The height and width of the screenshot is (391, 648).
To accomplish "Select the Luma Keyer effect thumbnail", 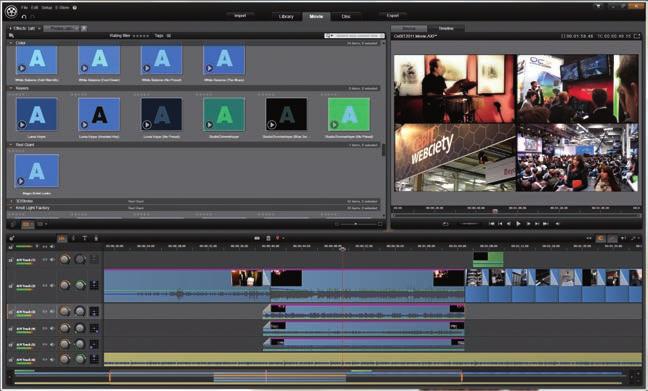I will (36, 114).
